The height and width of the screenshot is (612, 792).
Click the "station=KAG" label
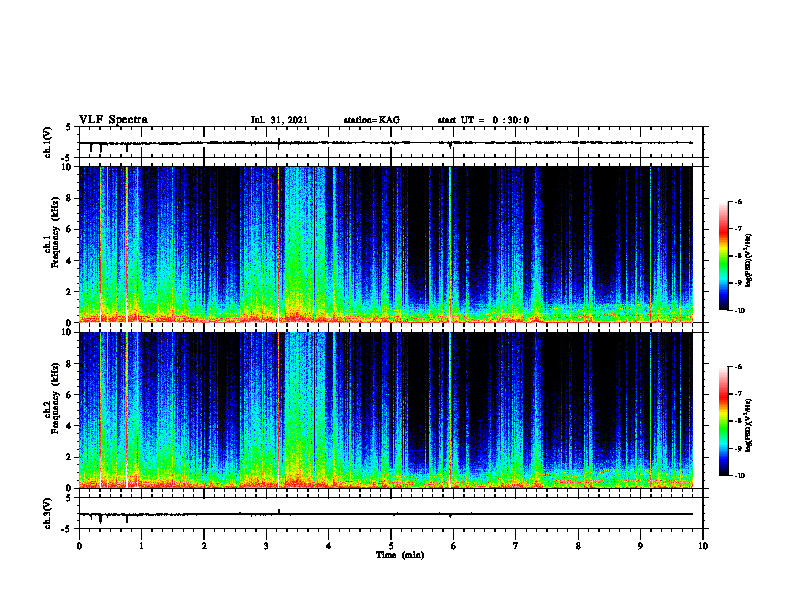coord(372,120)
